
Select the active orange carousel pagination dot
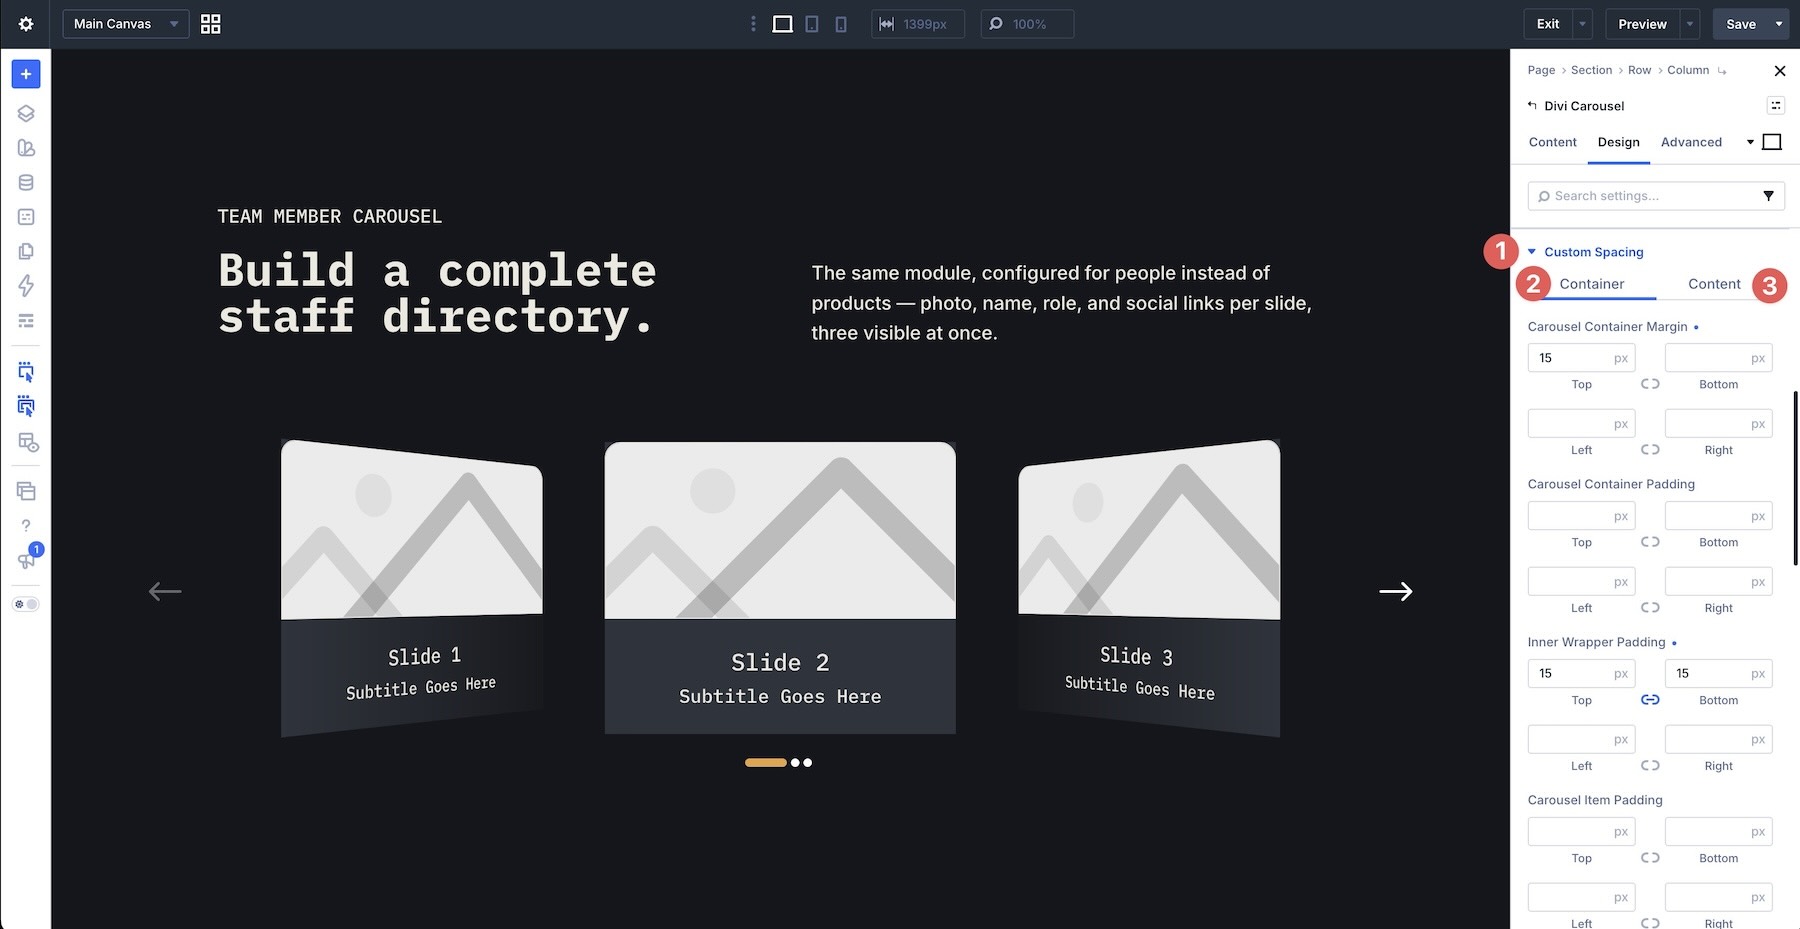point(766,763)
